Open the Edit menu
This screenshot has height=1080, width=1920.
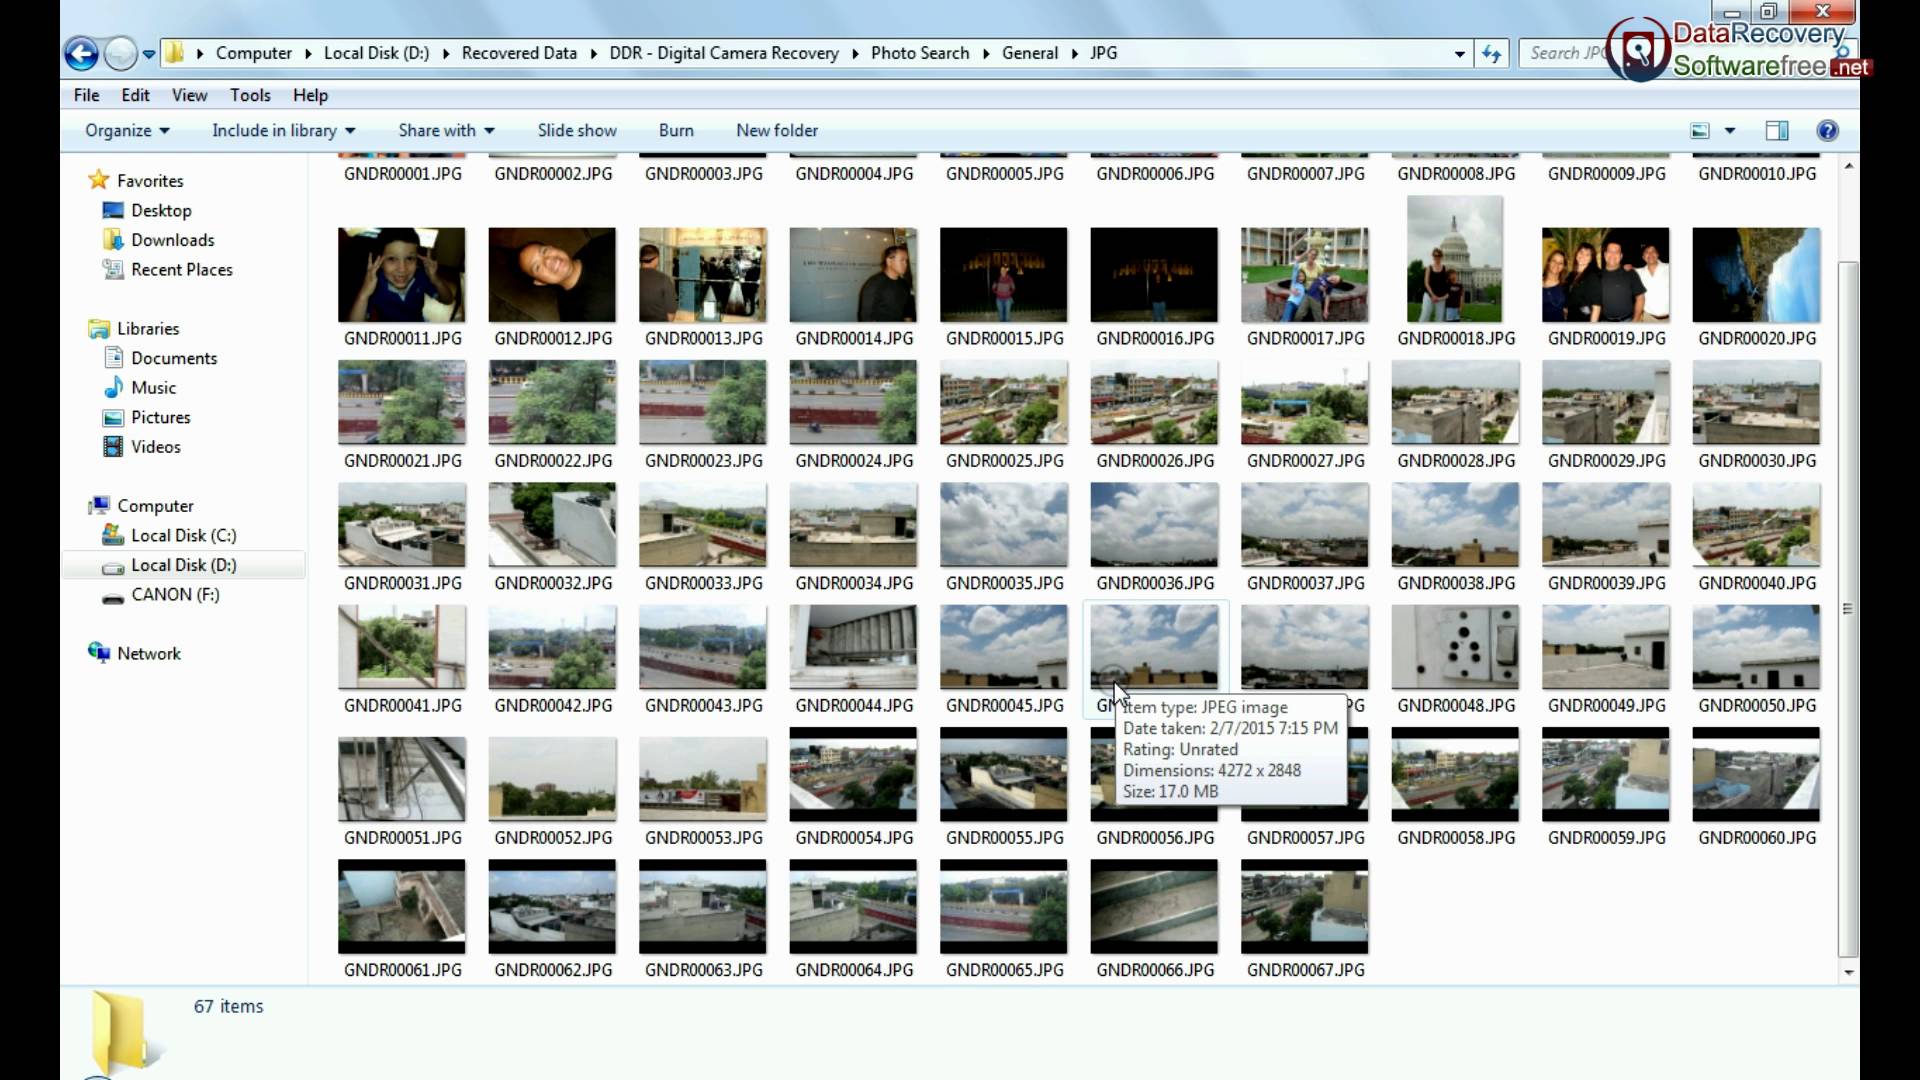click(x=135, y=95)
